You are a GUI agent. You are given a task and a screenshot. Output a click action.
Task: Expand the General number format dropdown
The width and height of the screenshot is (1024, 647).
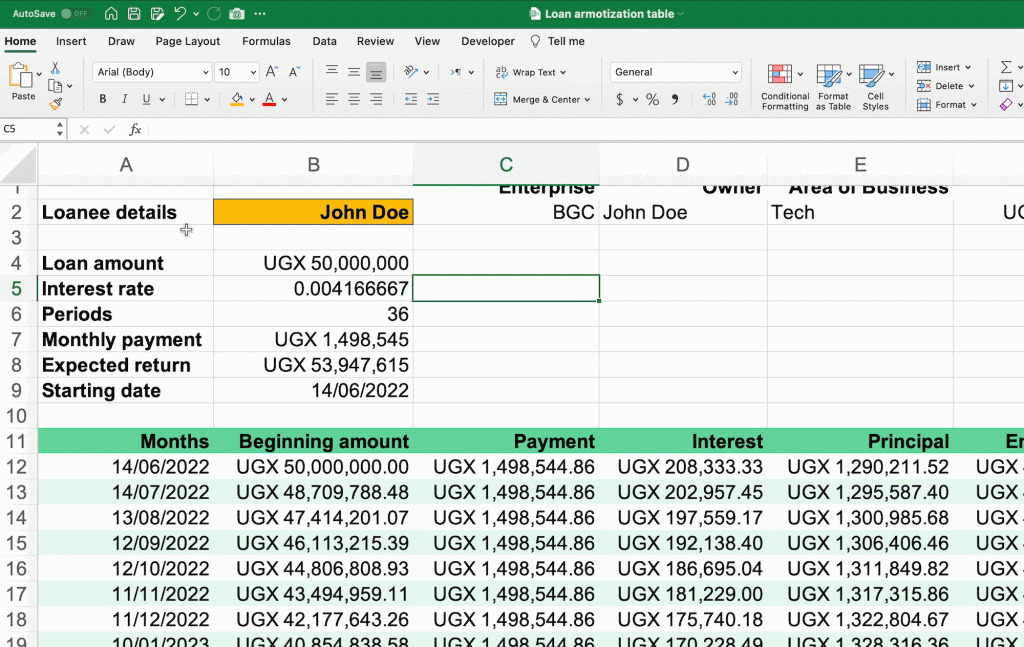point(735,73)
